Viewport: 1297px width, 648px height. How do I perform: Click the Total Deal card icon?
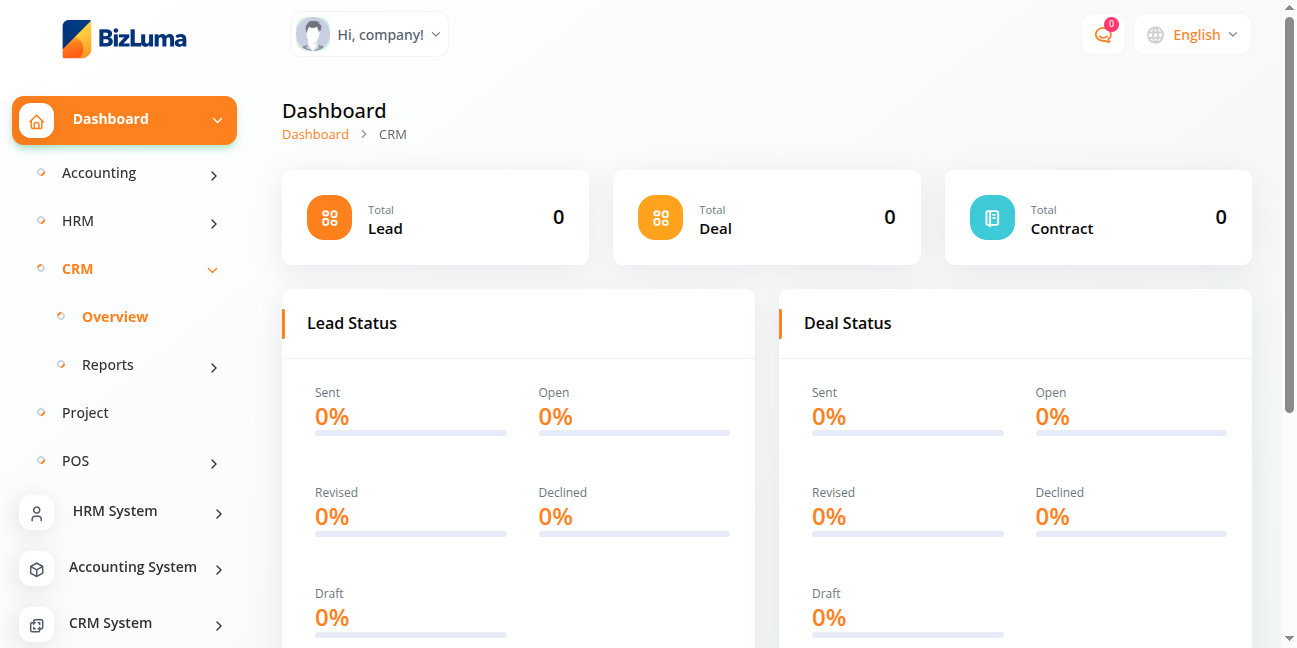(660, 218)
